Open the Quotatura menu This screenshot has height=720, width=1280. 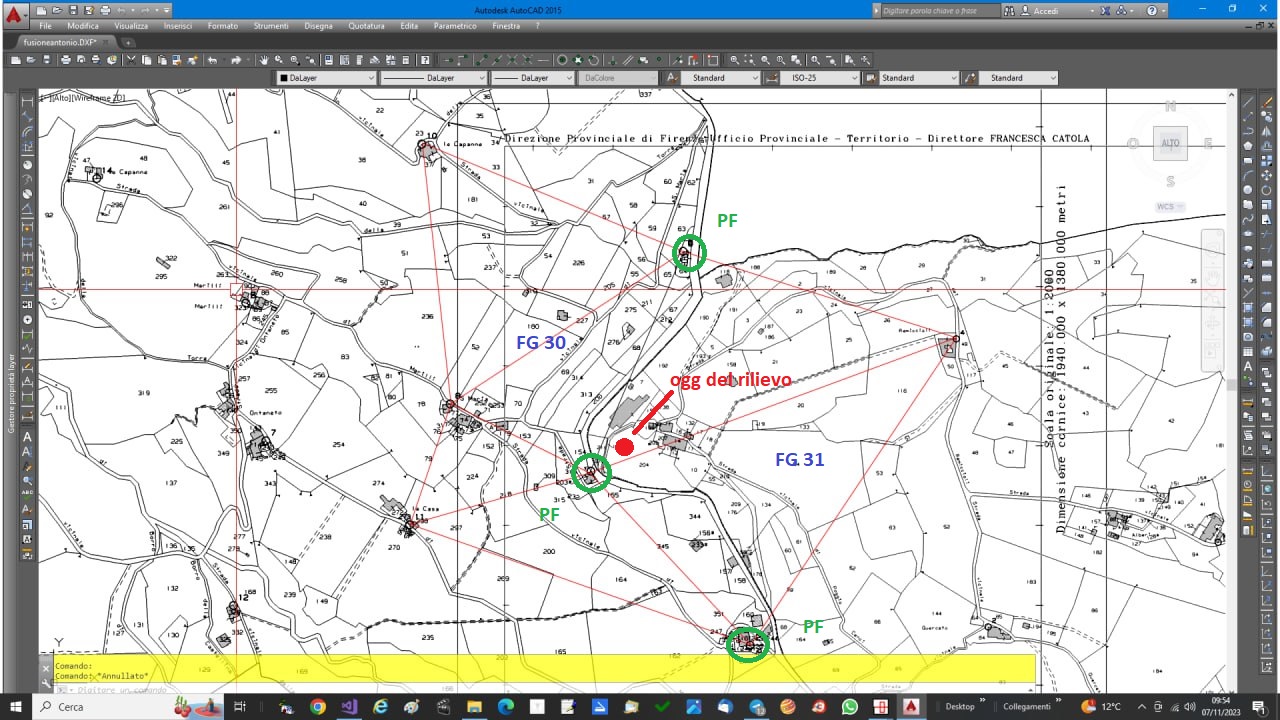366,26
